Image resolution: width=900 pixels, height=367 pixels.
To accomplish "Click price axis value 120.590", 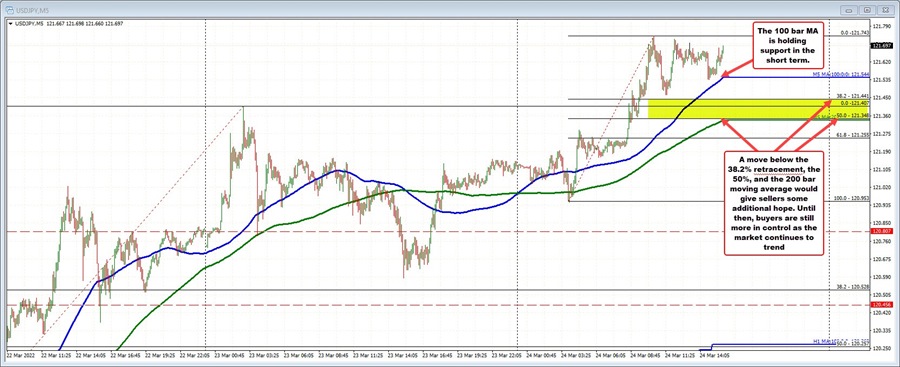I will click(881, 277).
